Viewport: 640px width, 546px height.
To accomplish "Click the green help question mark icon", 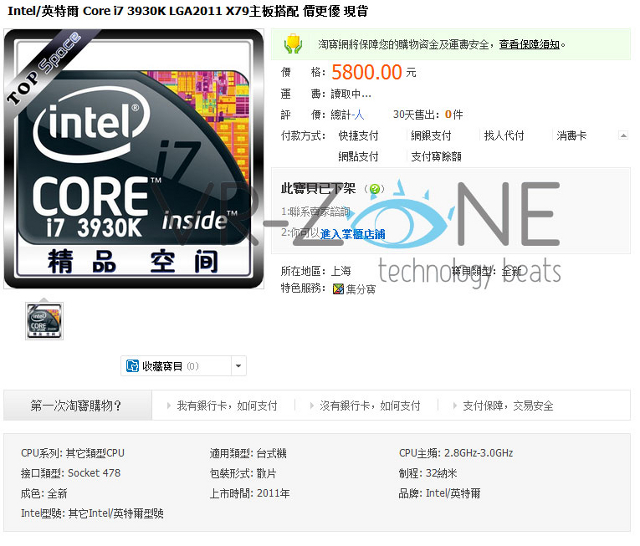I will (x=374, y=189).
